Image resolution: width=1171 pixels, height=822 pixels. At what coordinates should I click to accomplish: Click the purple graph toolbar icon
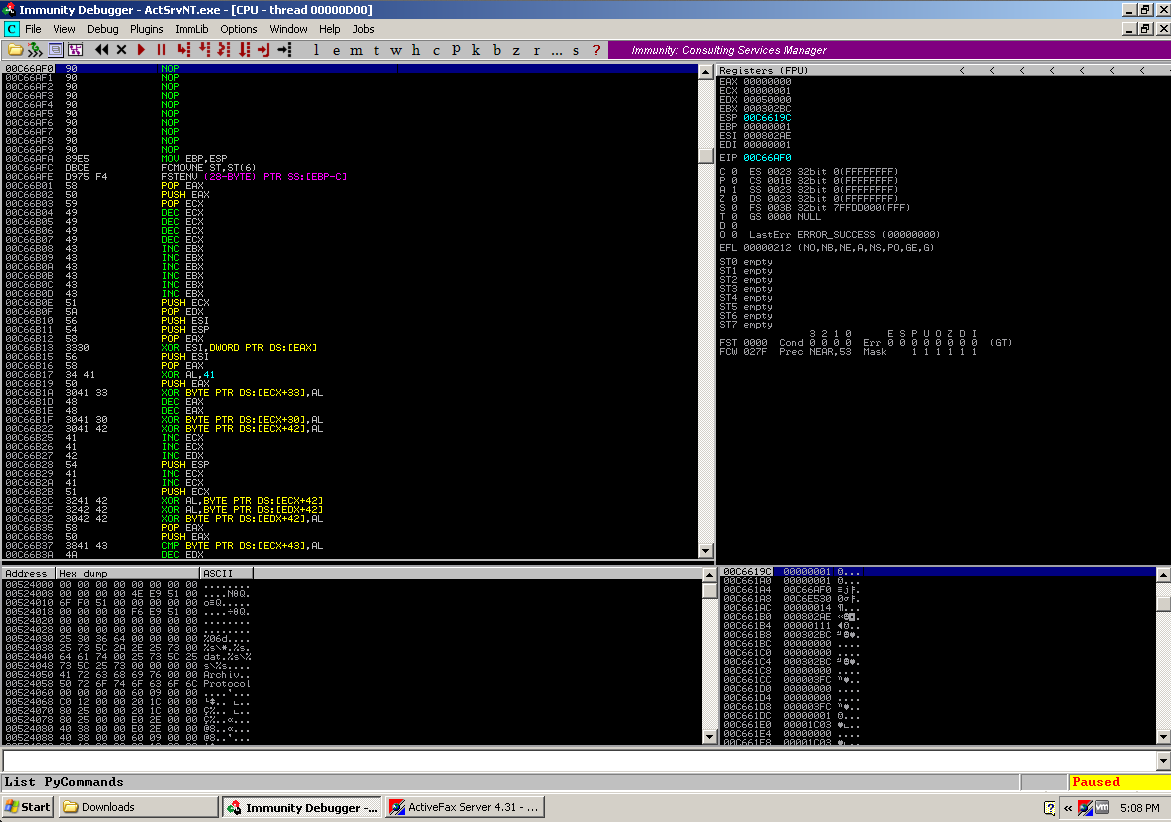click(x=75, y=50)
